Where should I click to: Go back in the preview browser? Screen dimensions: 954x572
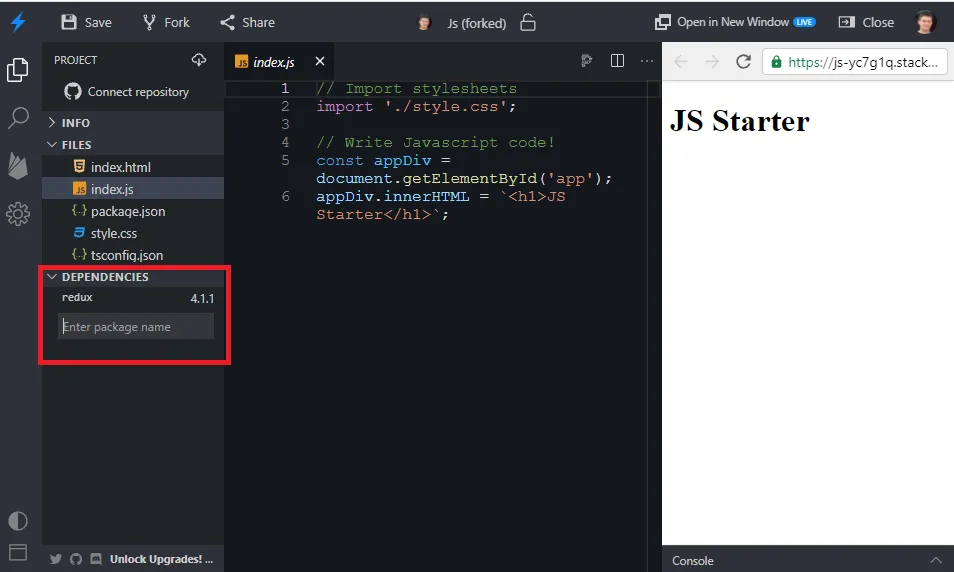[681, 61]
